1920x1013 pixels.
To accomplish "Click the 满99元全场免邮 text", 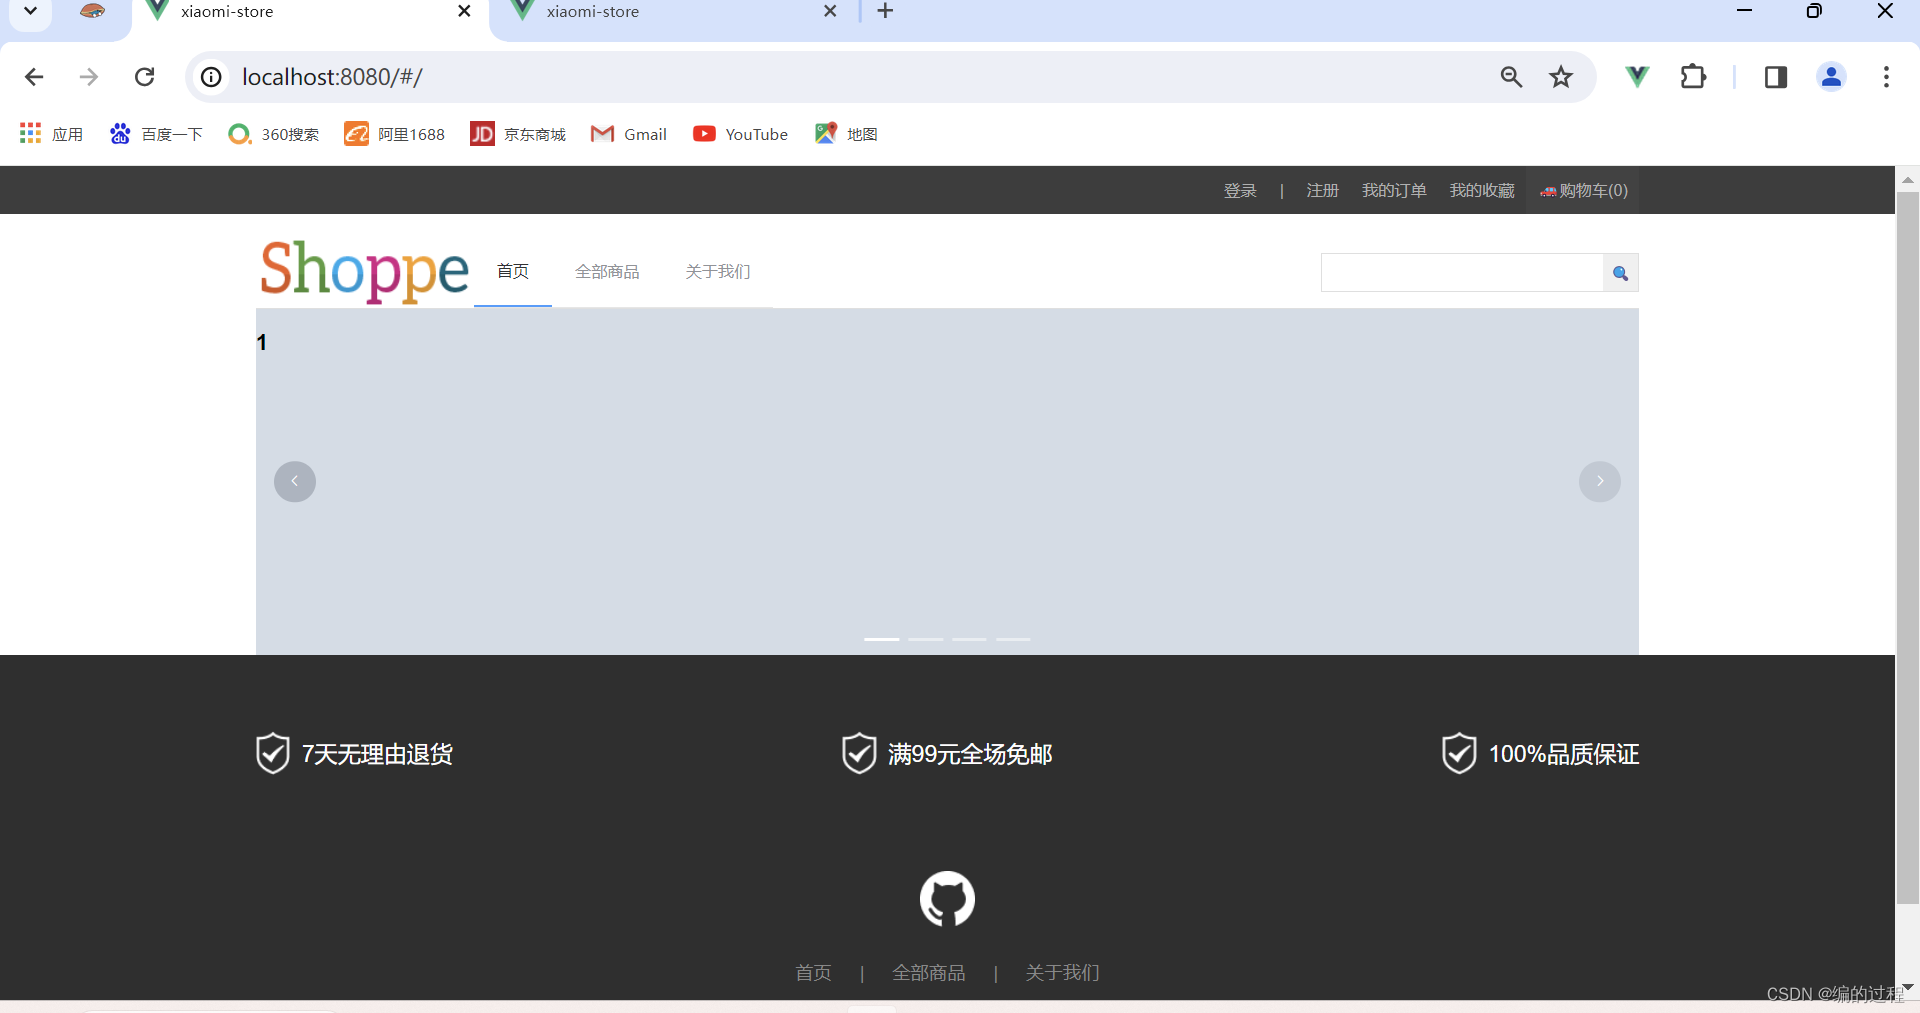I will pyautogui.click(x=970, y=754).
